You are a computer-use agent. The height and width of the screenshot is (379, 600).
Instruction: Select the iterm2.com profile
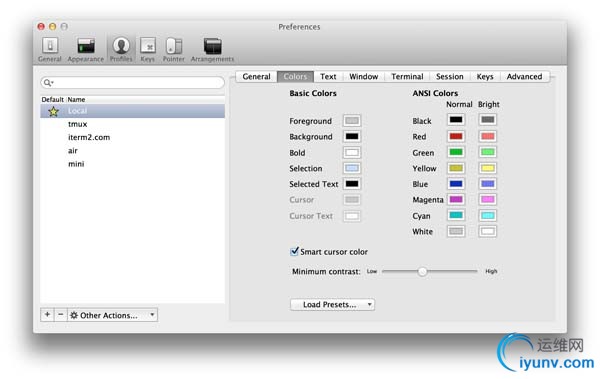click(x=132, y=137)
